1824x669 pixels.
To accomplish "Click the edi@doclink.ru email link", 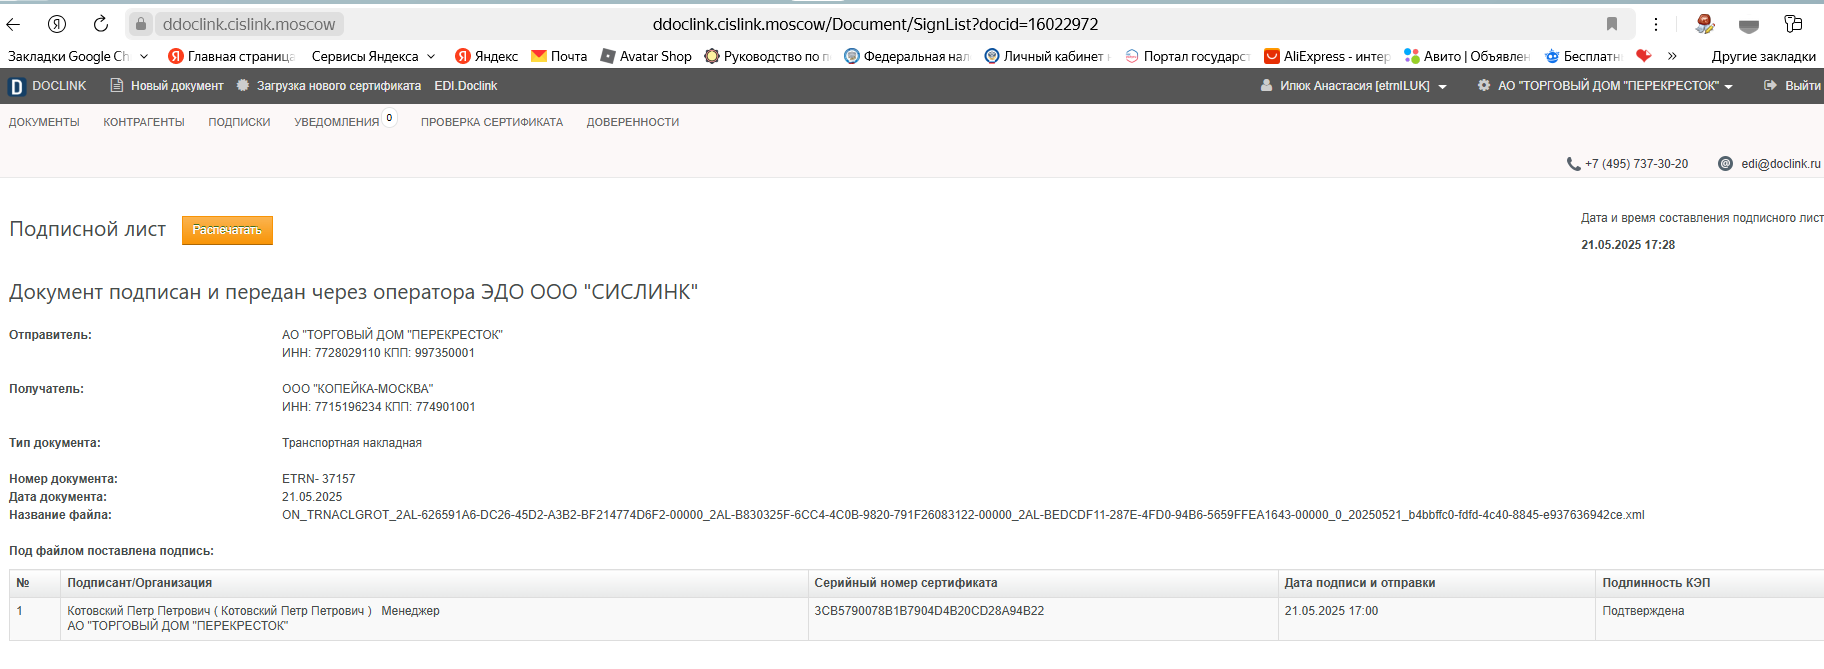I will click(1781, 164).
